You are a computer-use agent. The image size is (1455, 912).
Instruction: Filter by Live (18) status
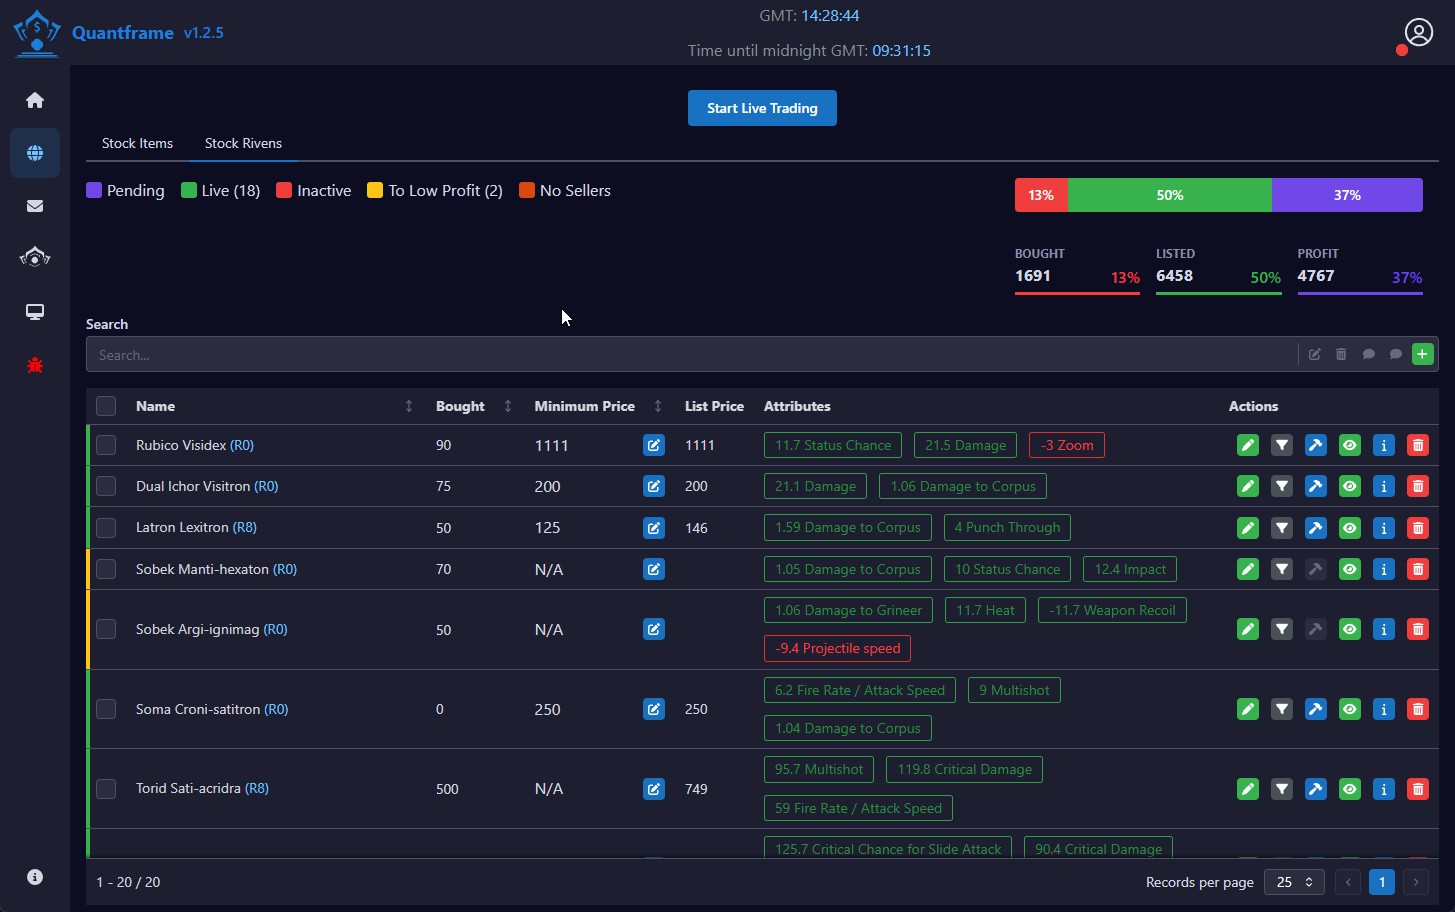point(220,190)
